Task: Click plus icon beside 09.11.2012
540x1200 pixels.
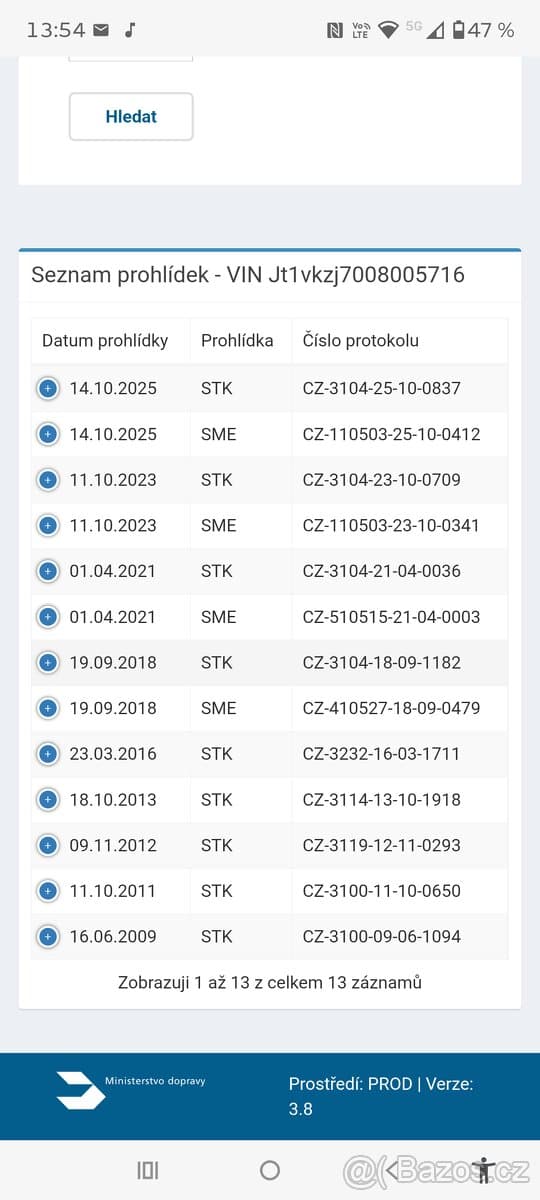Action: click(47, 845)
